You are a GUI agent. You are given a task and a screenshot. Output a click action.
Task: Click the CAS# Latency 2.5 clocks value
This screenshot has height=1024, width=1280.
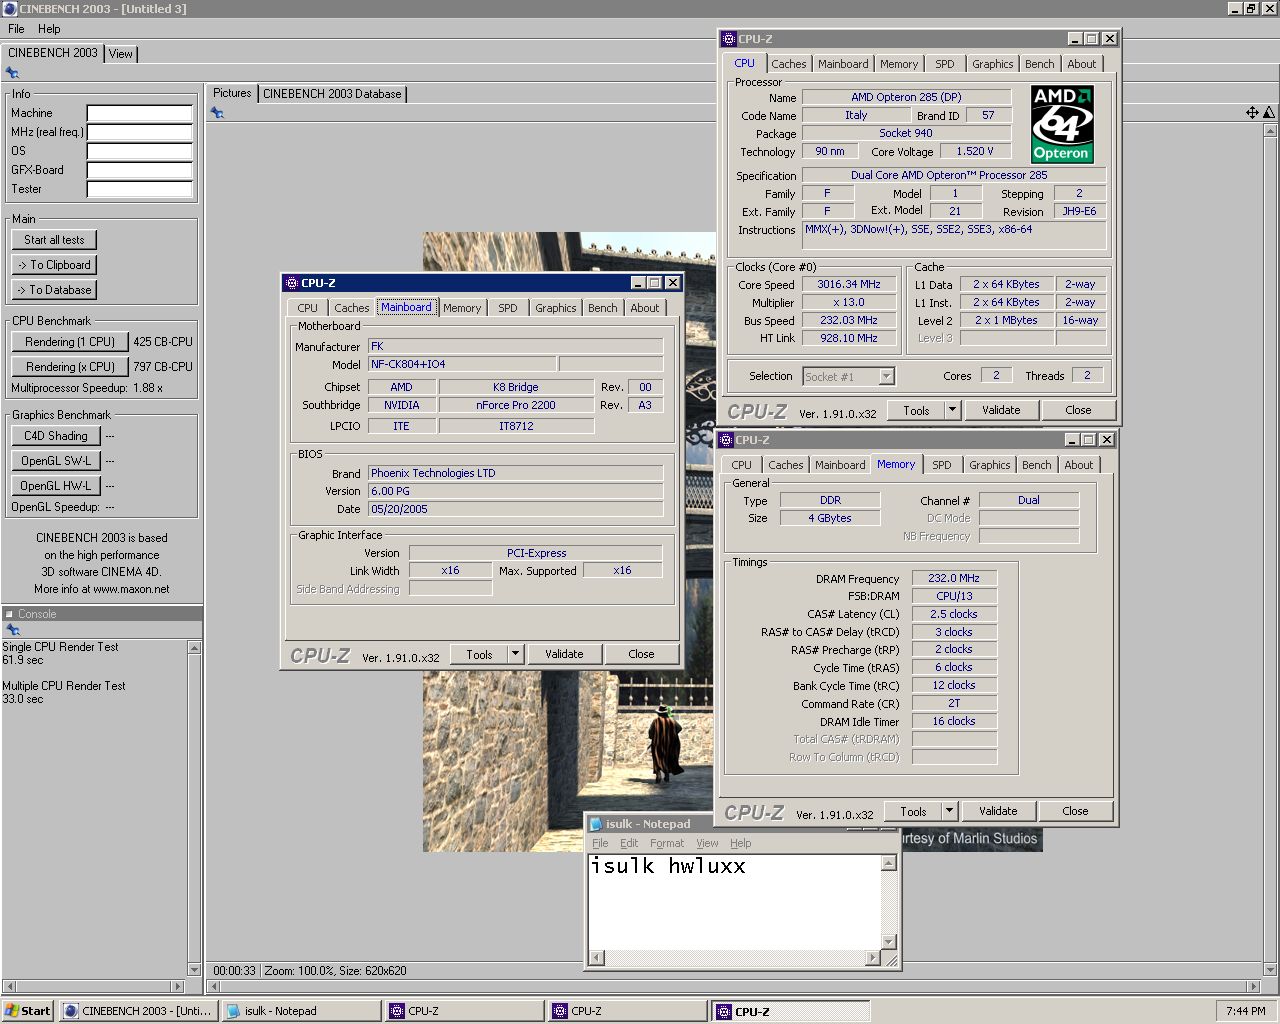[954, 614]
